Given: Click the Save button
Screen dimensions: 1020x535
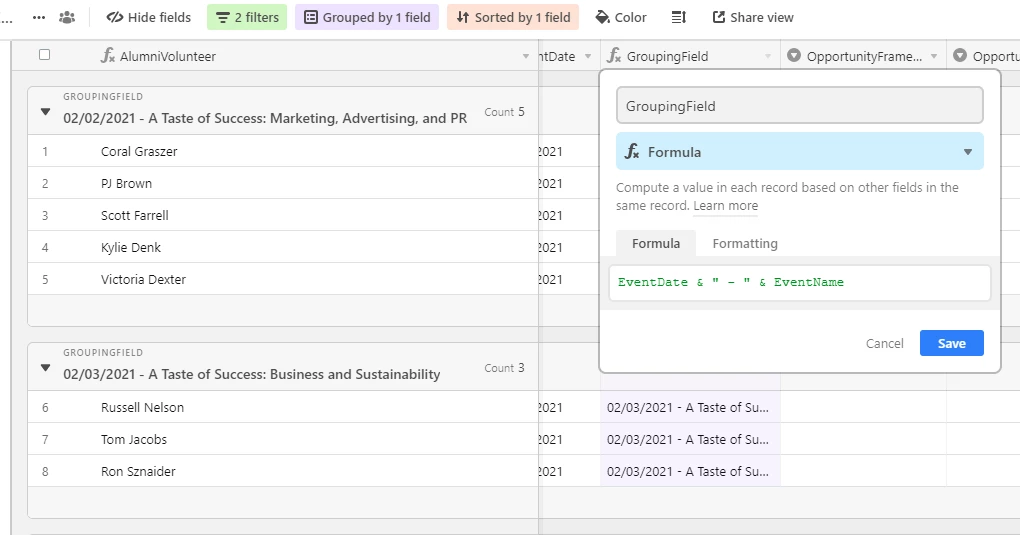Looking at the screenshot, I should point(951,343).
